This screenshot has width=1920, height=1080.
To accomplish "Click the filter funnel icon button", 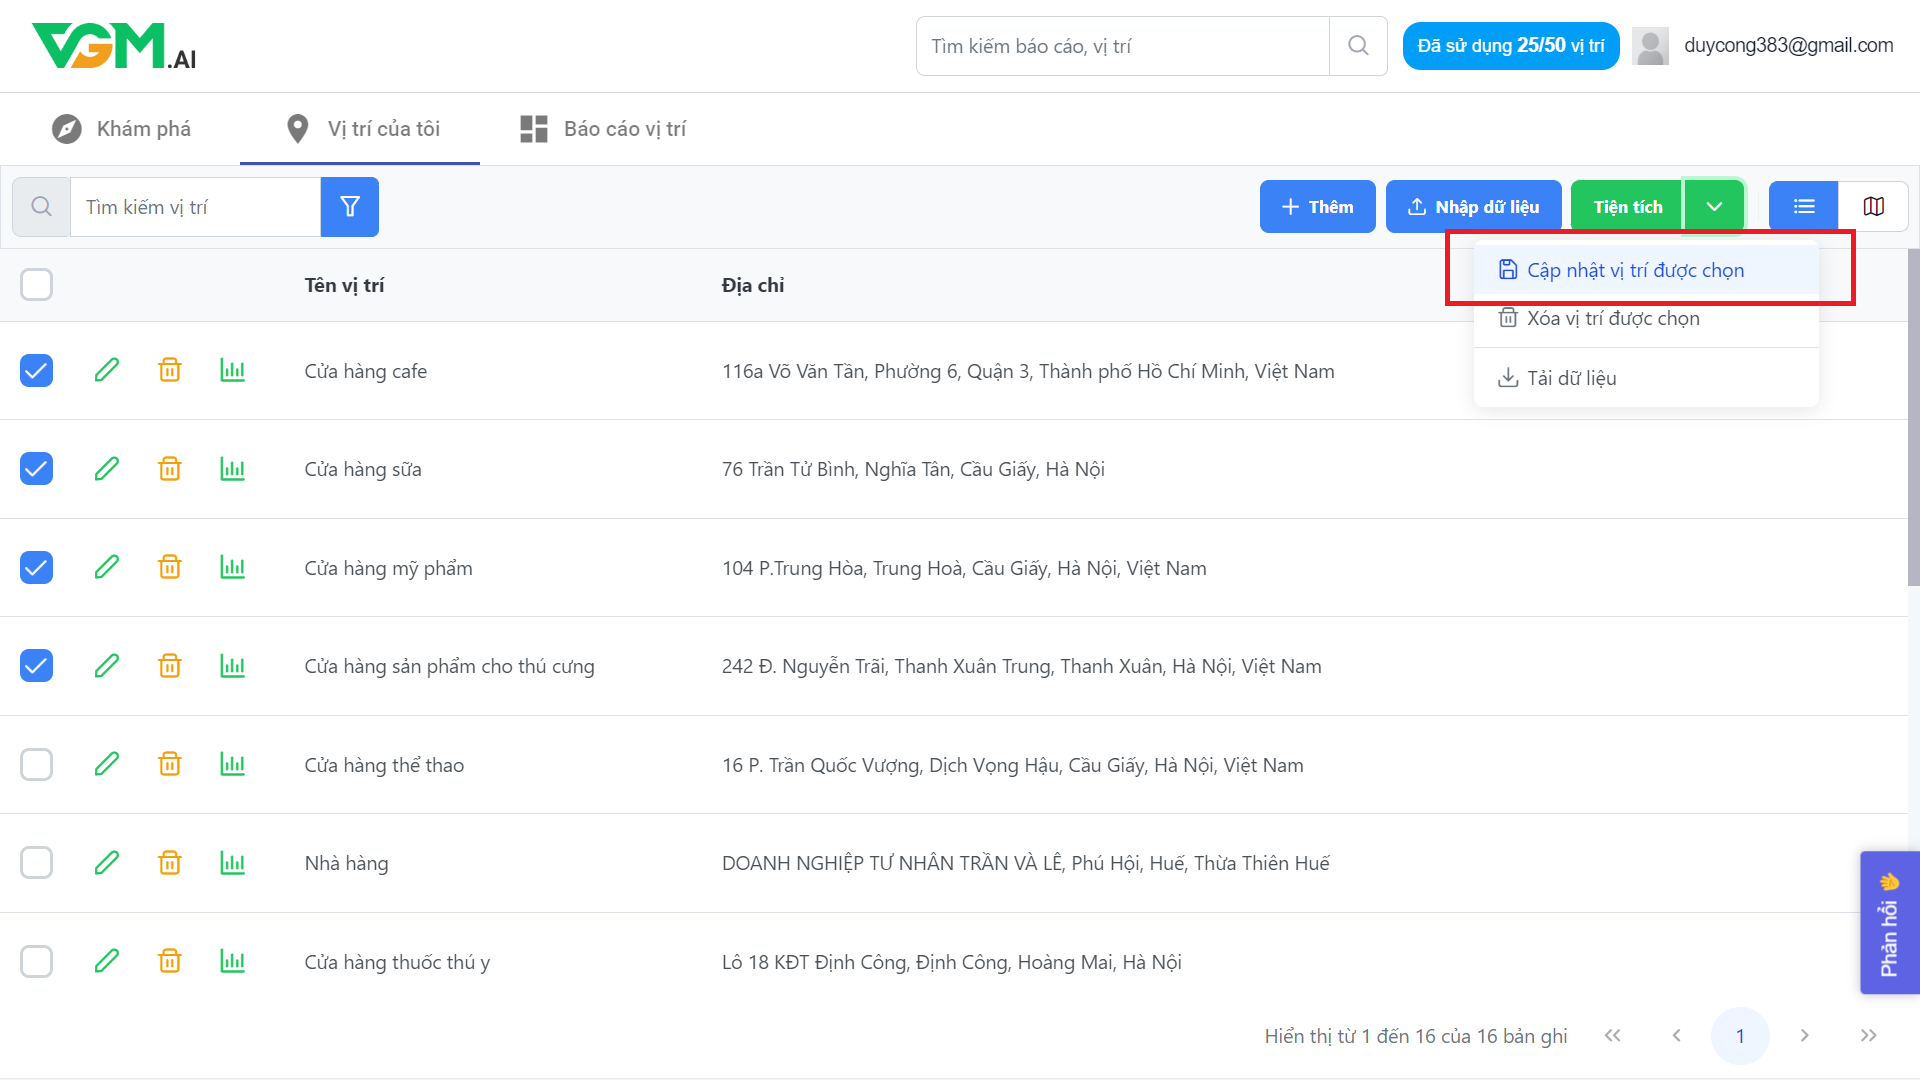I will (349, 207).
